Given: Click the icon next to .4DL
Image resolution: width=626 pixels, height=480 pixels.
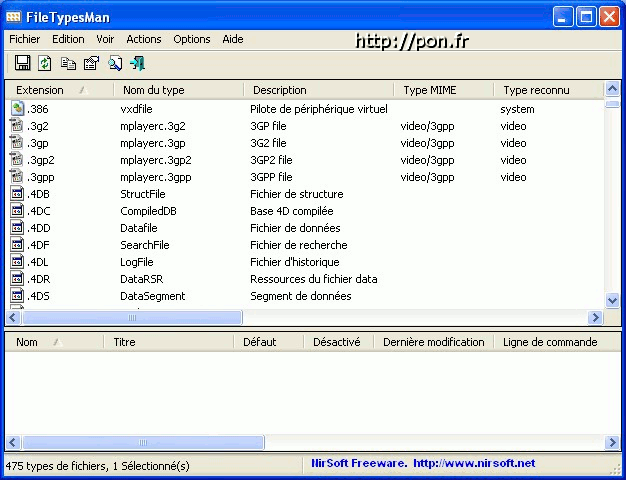Looking at the screenshot, I should point(17,262).
